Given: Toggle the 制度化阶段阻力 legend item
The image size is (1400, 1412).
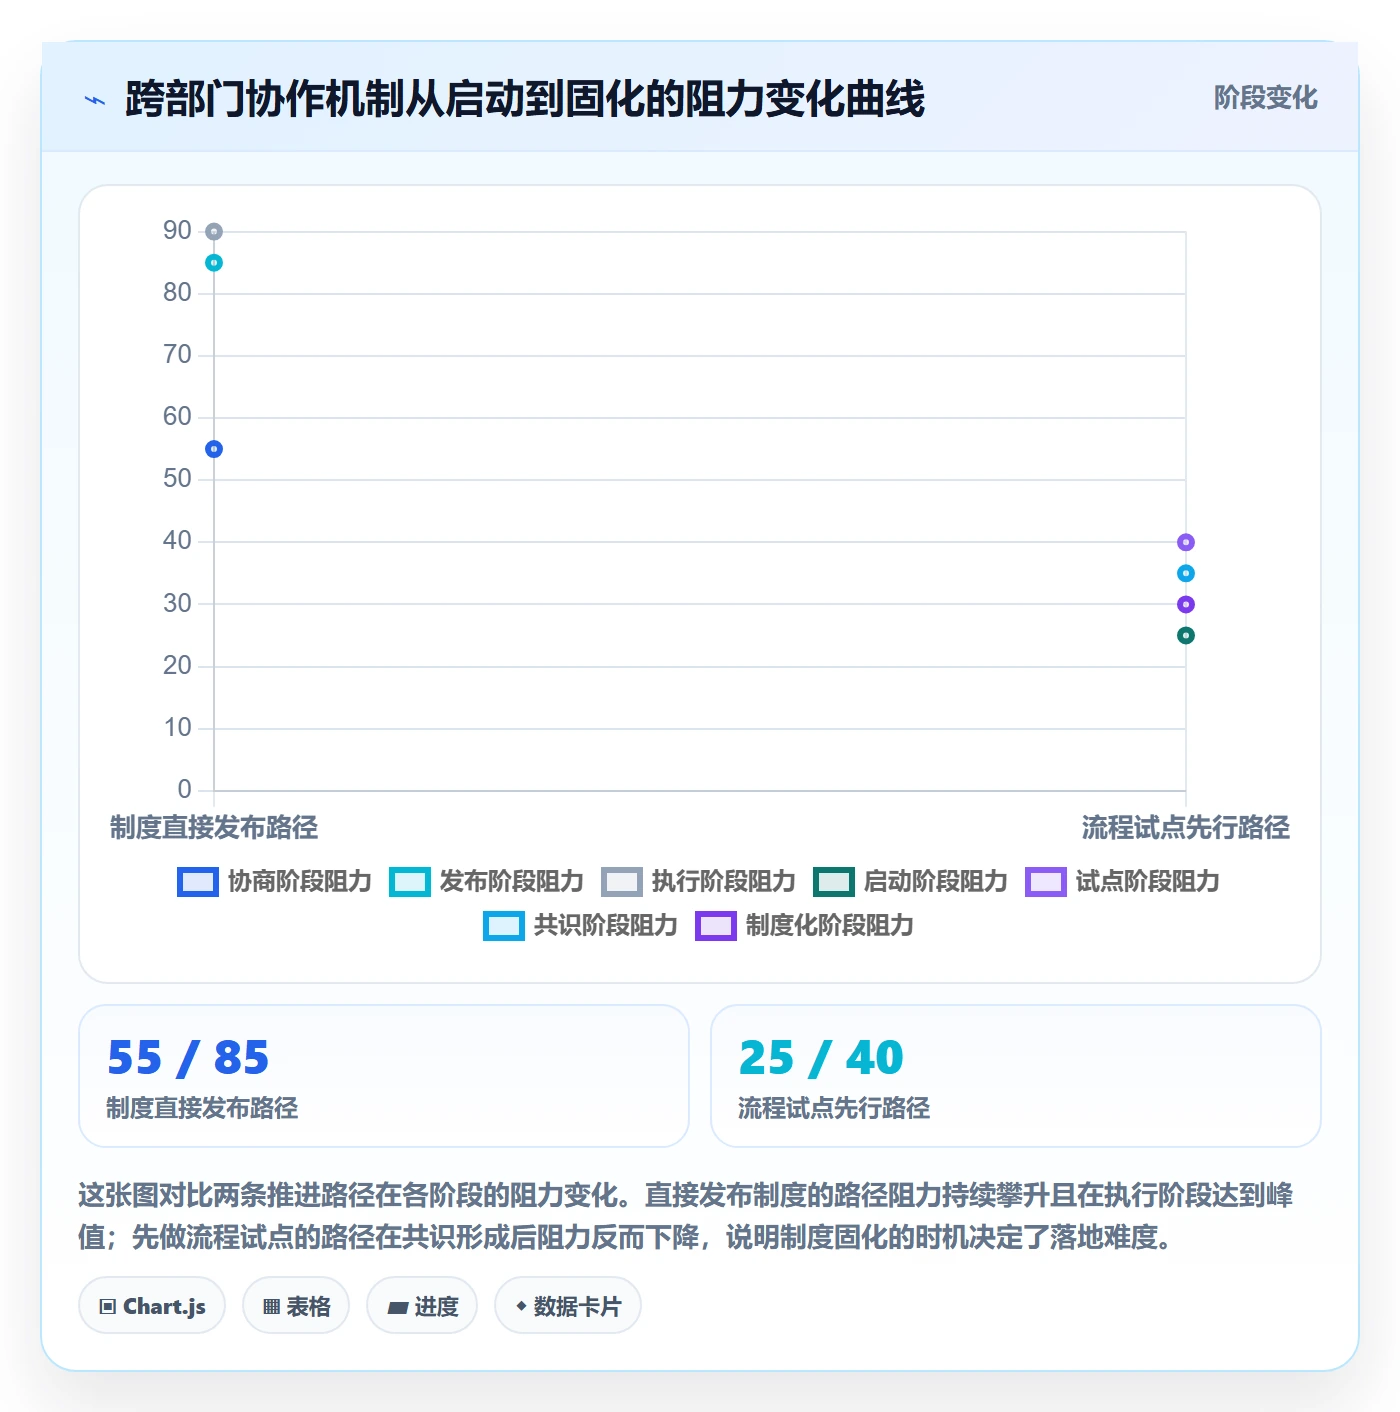Looking at the screenshot, I should click(805, 926).
